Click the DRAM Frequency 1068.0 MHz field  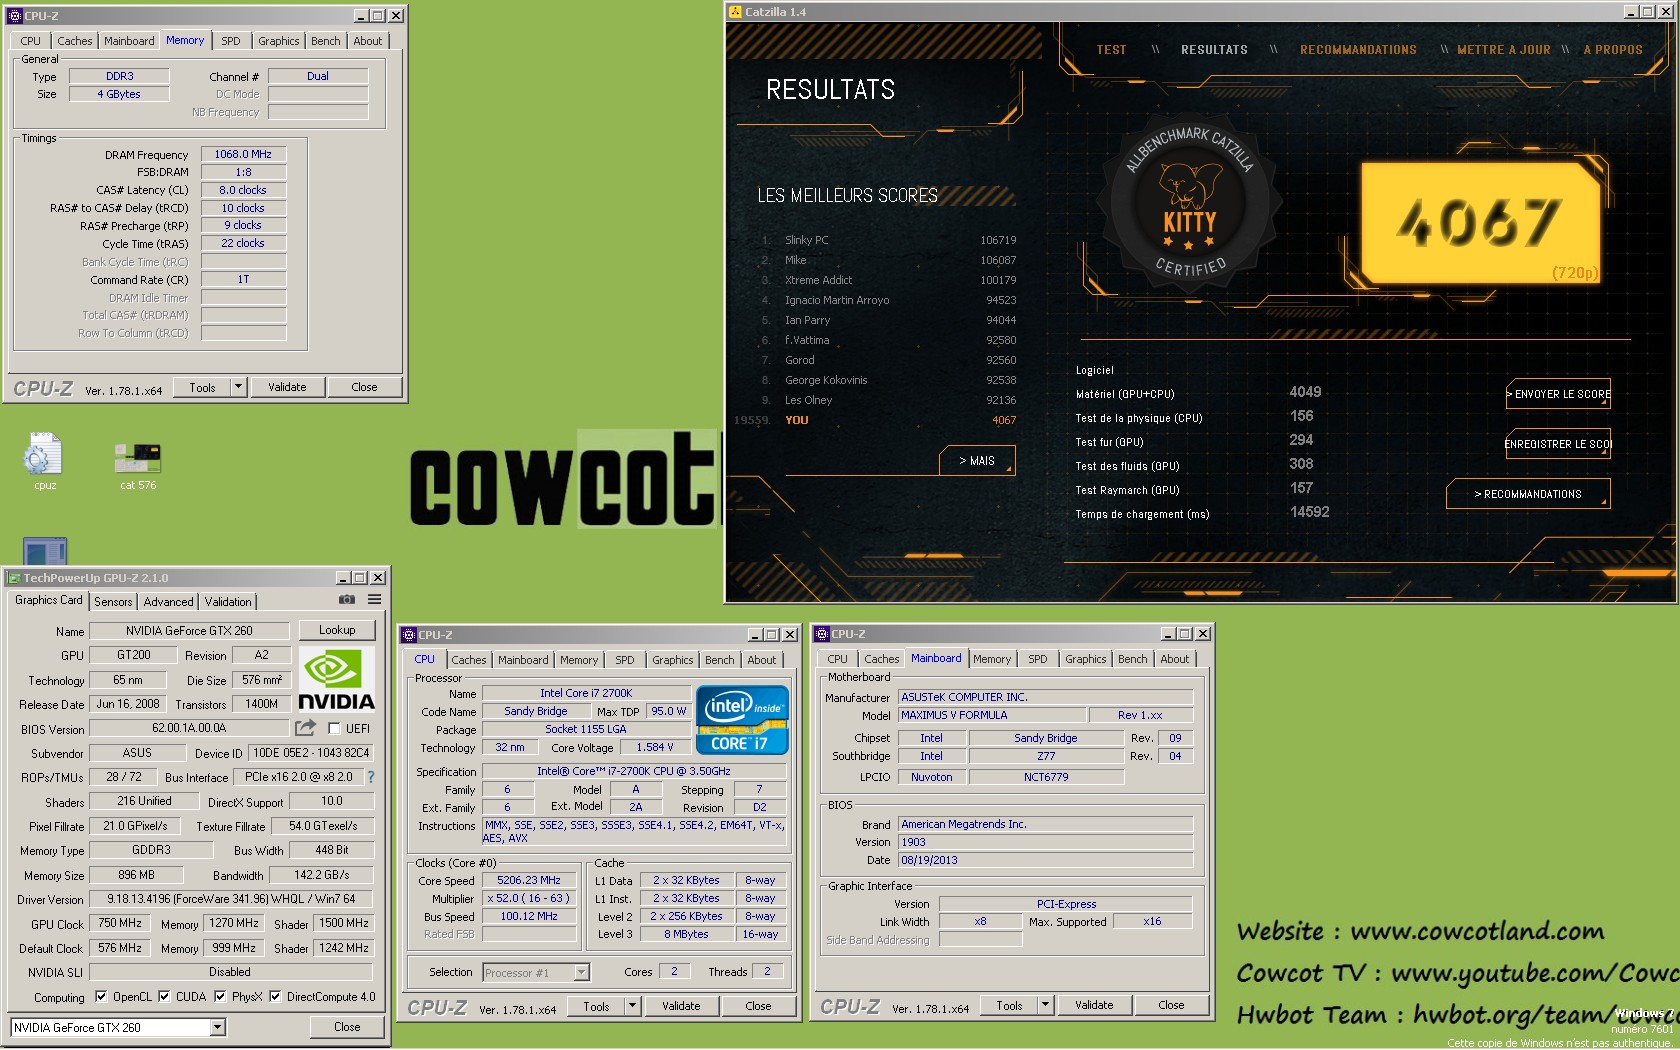(x=243, y=154)
